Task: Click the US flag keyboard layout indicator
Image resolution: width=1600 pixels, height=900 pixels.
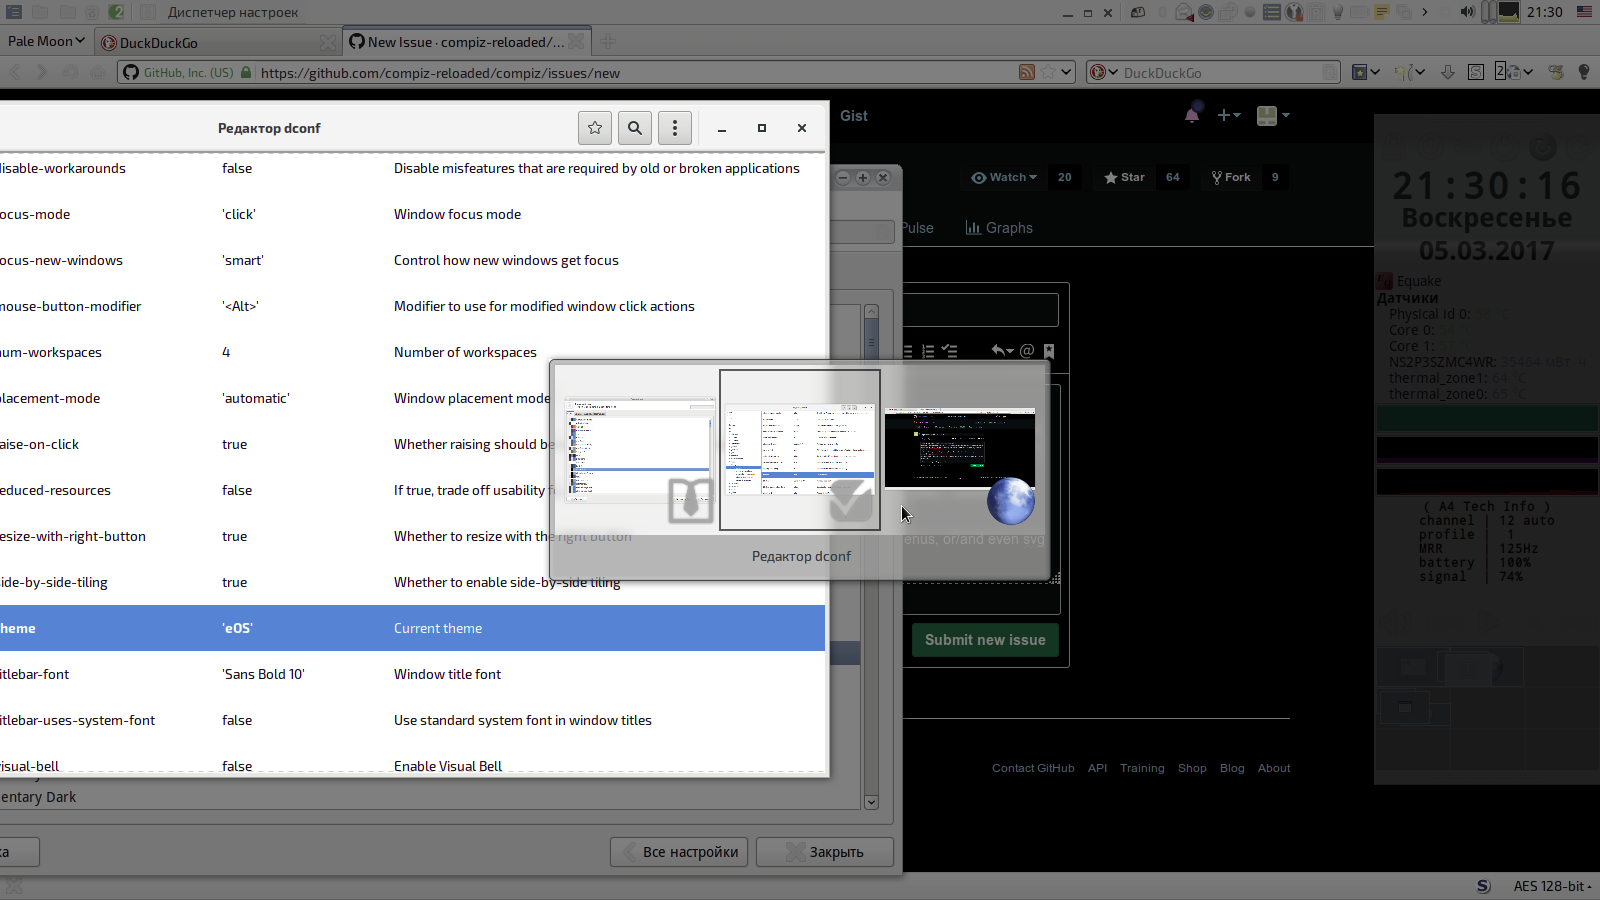Action: (x=1585, y=12)
